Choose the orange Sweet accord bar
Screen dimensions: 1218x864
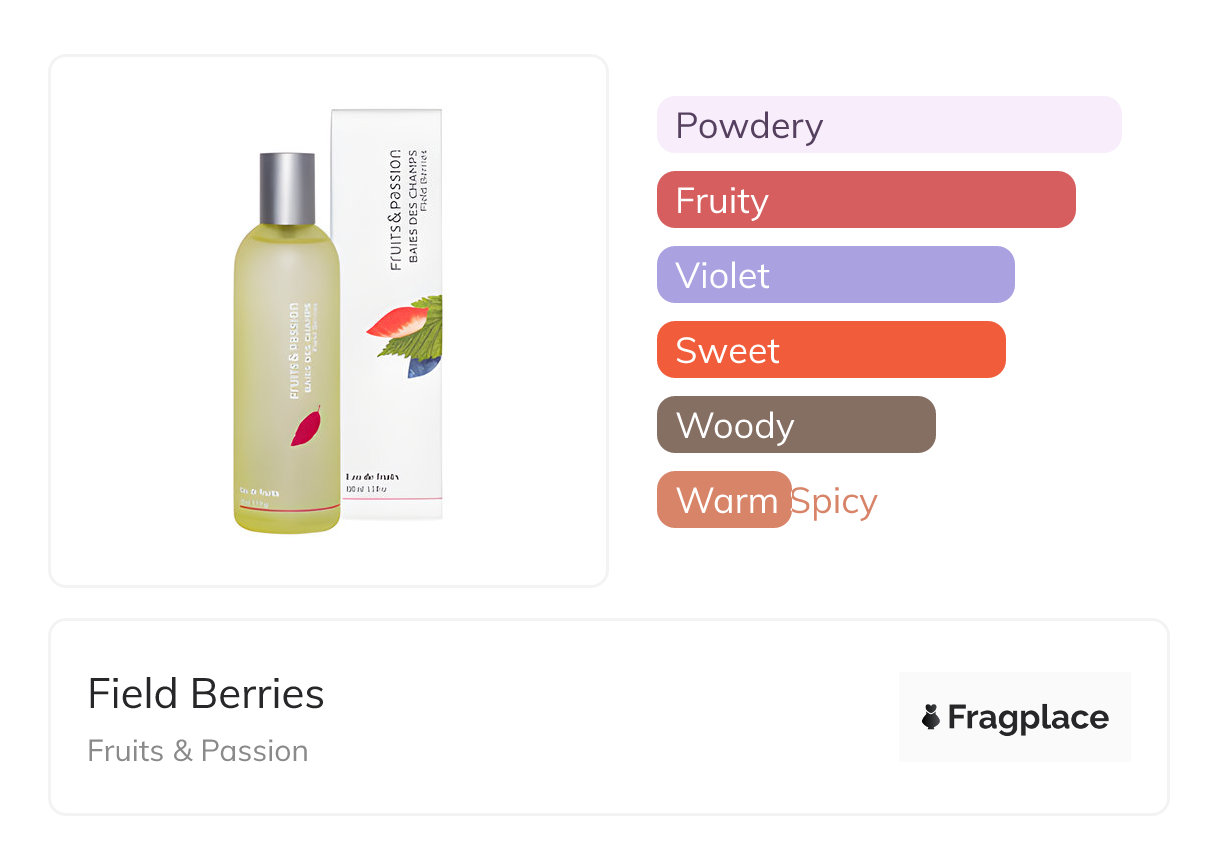point(830,350)
